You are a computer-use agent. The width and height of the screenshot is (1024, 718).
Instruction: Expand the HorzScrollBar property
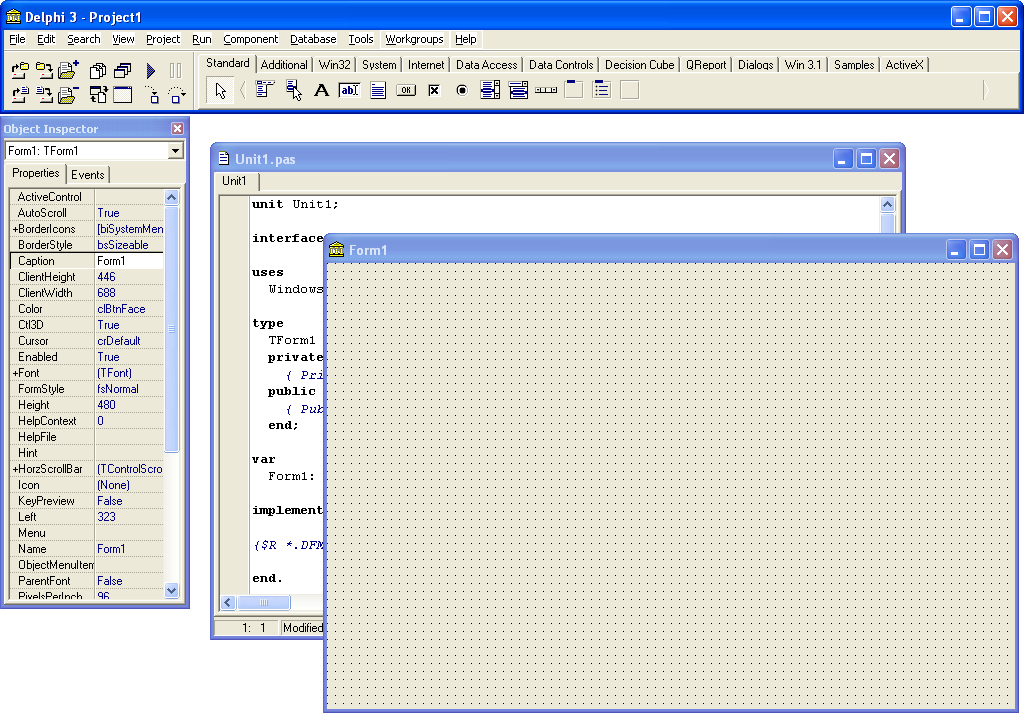pyautogui.click(x=14, y=469)
